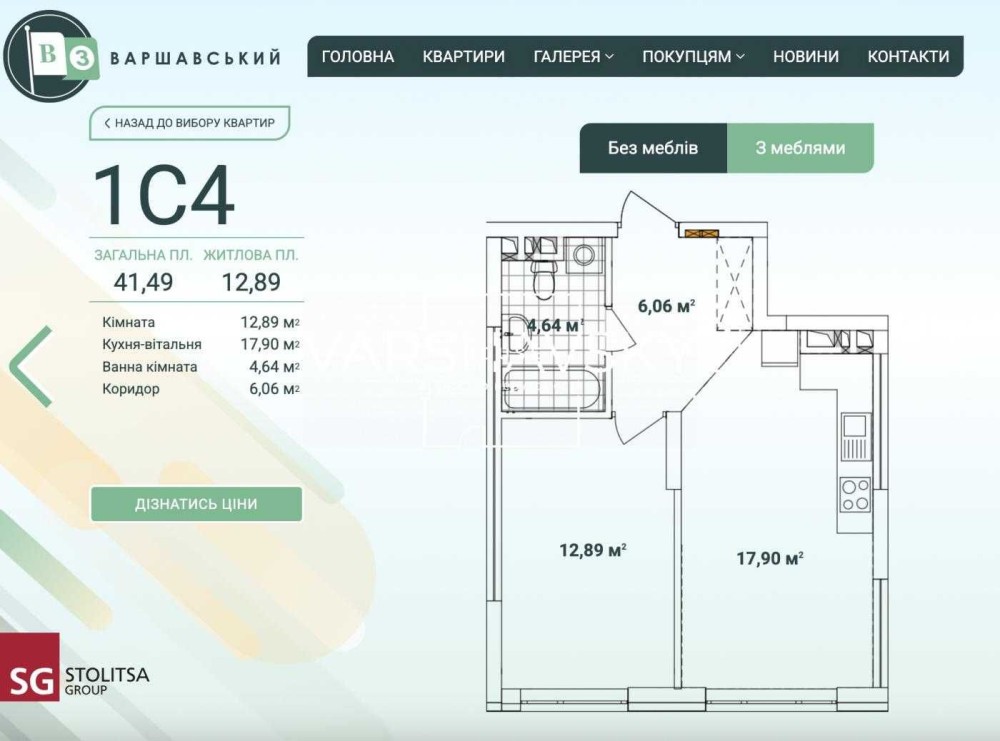Open the Головна menu item
This screenshot has width=1000, height=741.
pos(358,57)
